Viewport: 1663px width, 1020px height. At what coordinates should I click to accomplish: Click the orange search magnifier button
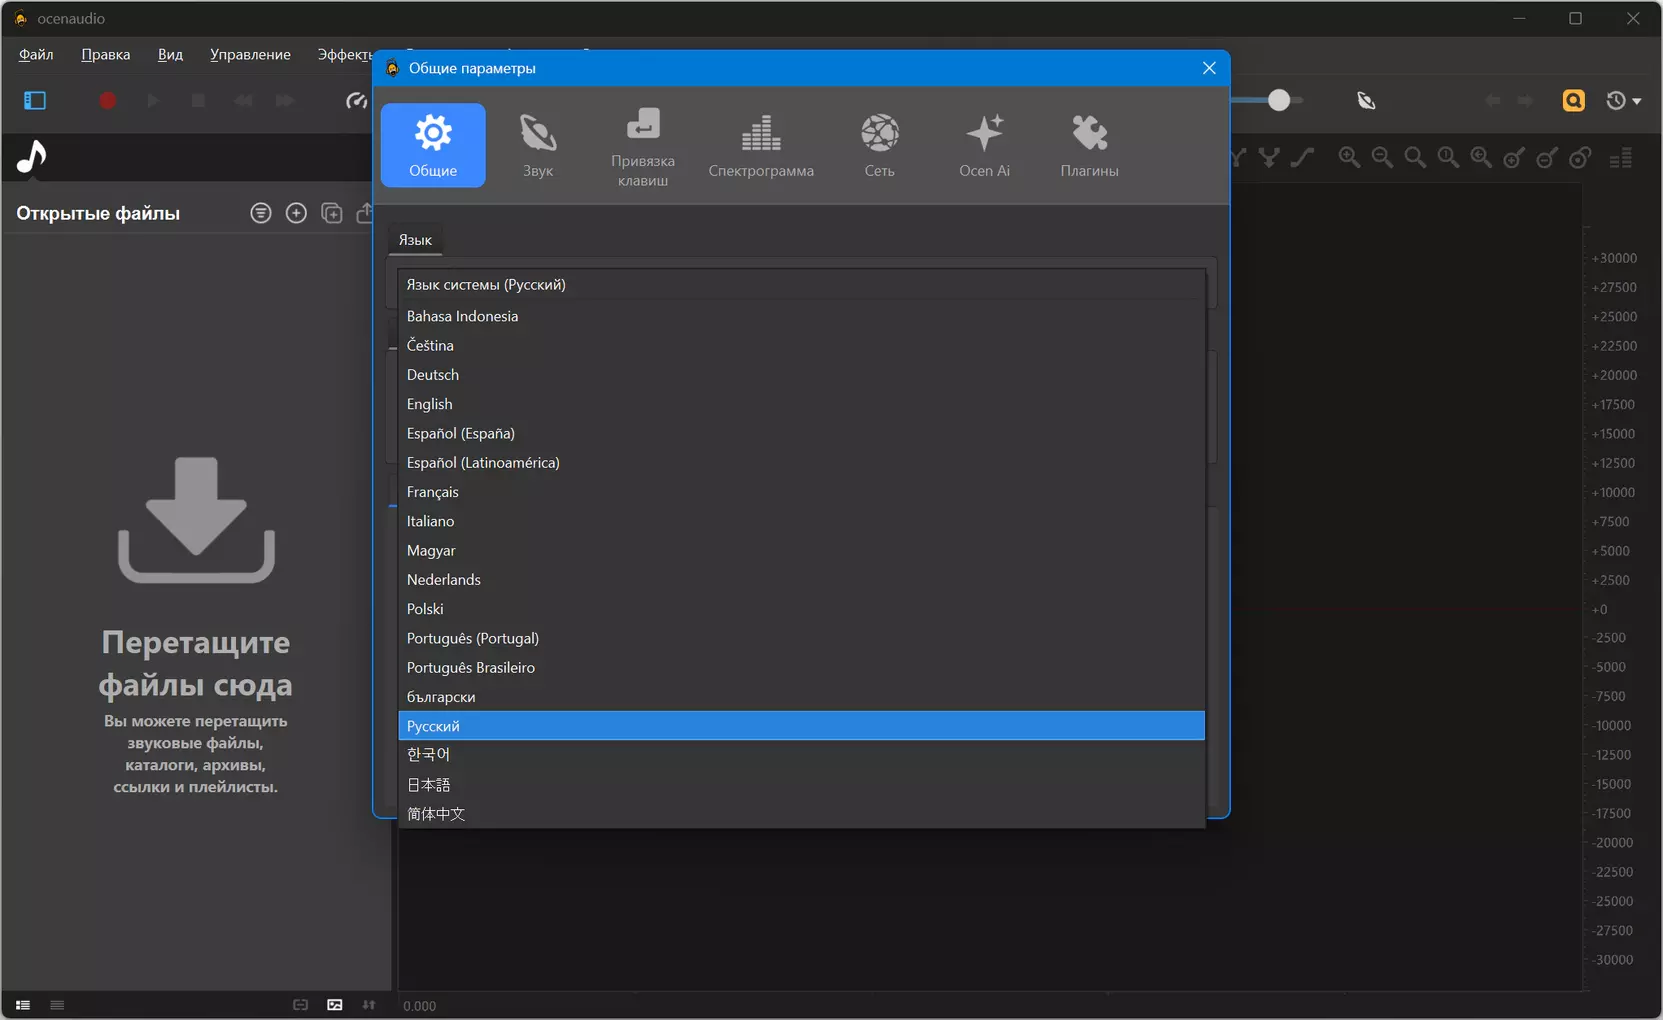click(x=1573, y=100)
